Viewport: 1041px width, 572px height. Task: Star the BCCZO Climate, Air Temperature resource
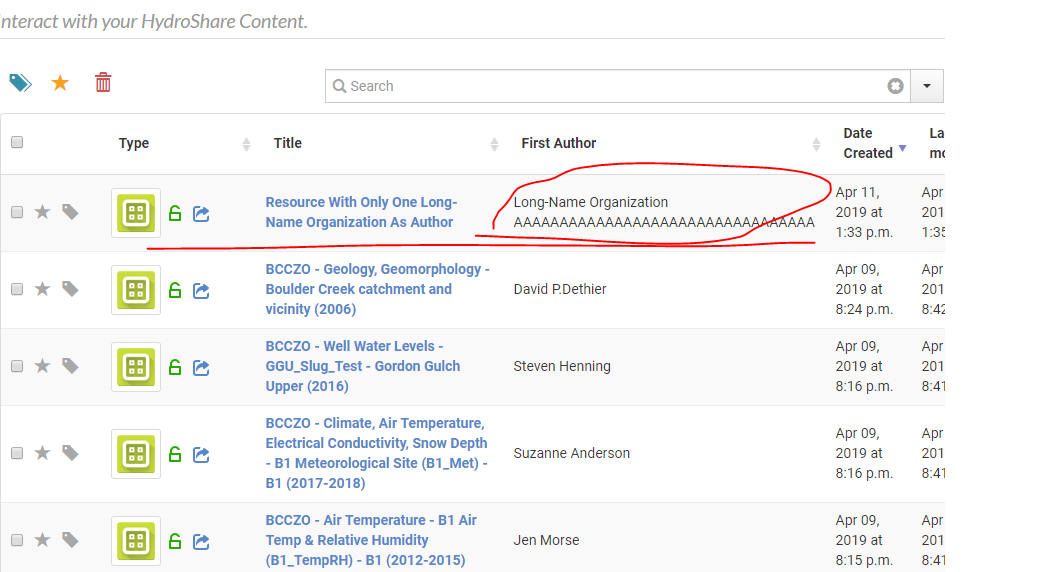pyautogui.click(x=42, y=453)
